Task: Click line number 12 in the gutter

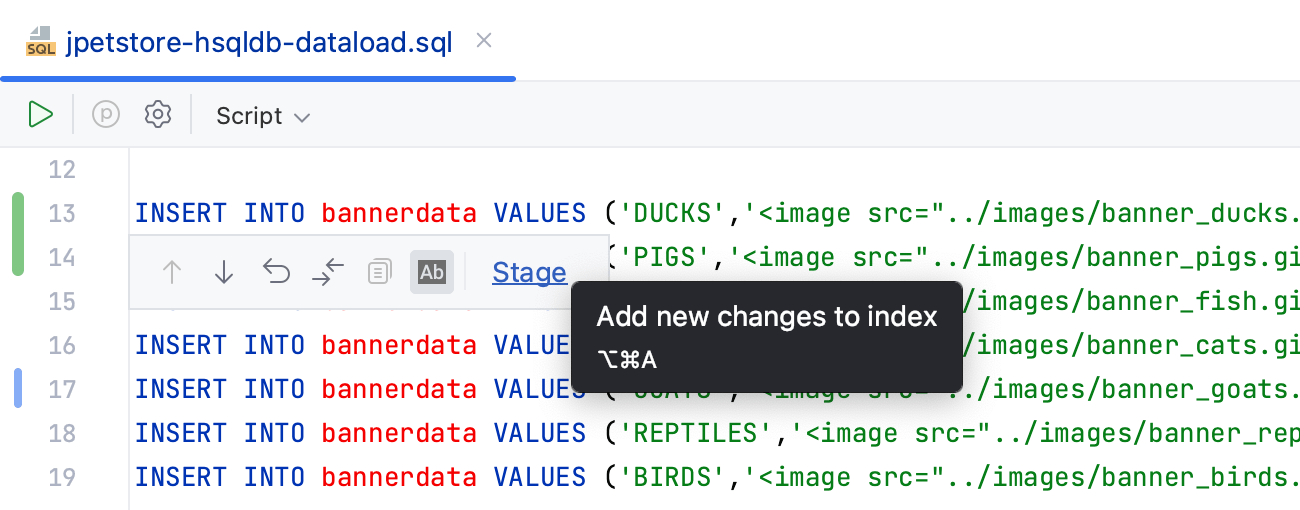Action: pos(62,169)
